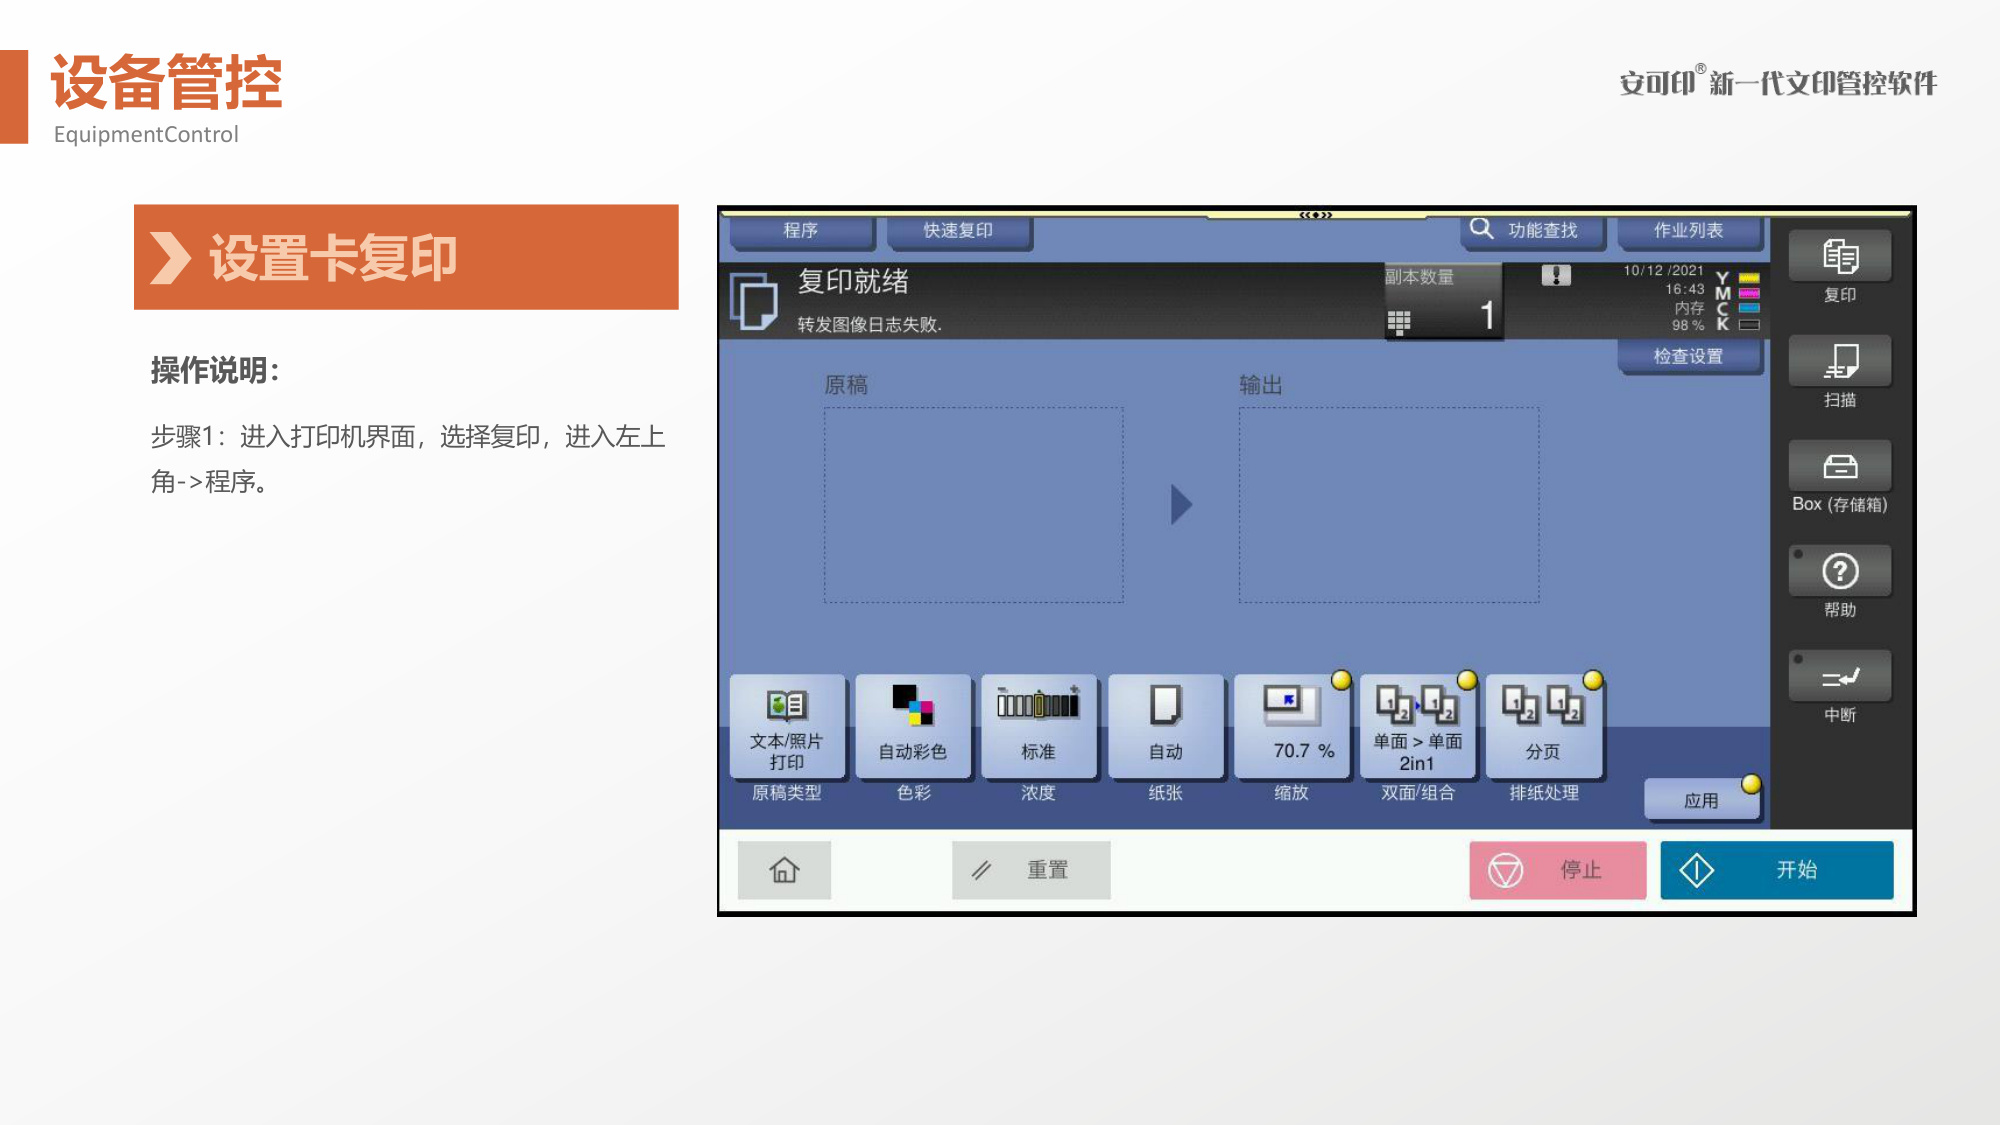This screenshot has width=2000, height=1125.
Task: Click the 开始 start button
Action: pos(1776,870)
